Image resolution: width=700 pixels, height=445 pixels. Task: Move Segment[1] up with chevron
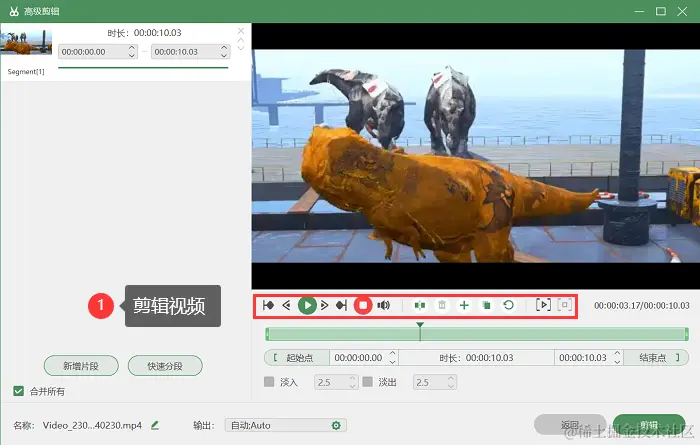[x=241, y=40]
